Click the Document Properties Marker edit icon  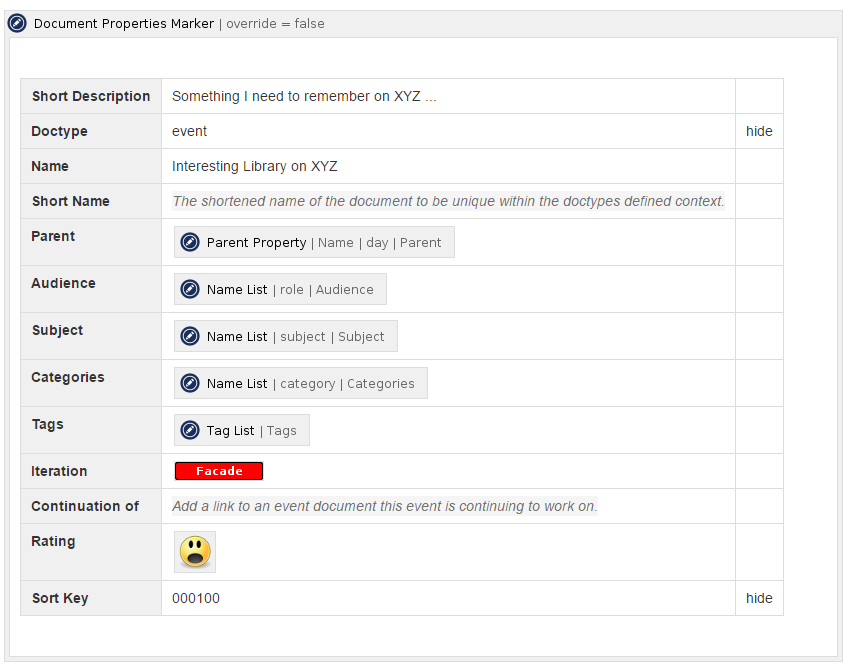click(18, 23)
